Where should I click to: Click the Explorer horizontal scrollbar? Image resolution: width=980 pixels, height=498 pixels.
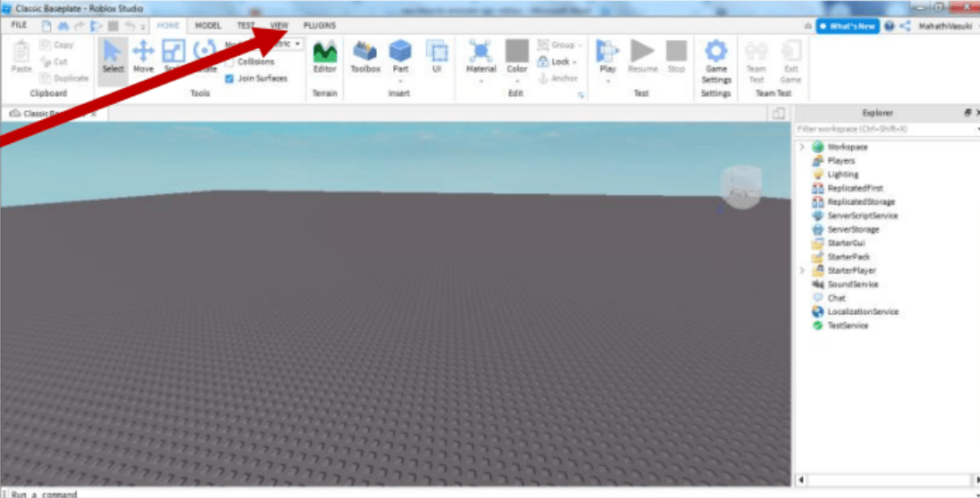888,480
